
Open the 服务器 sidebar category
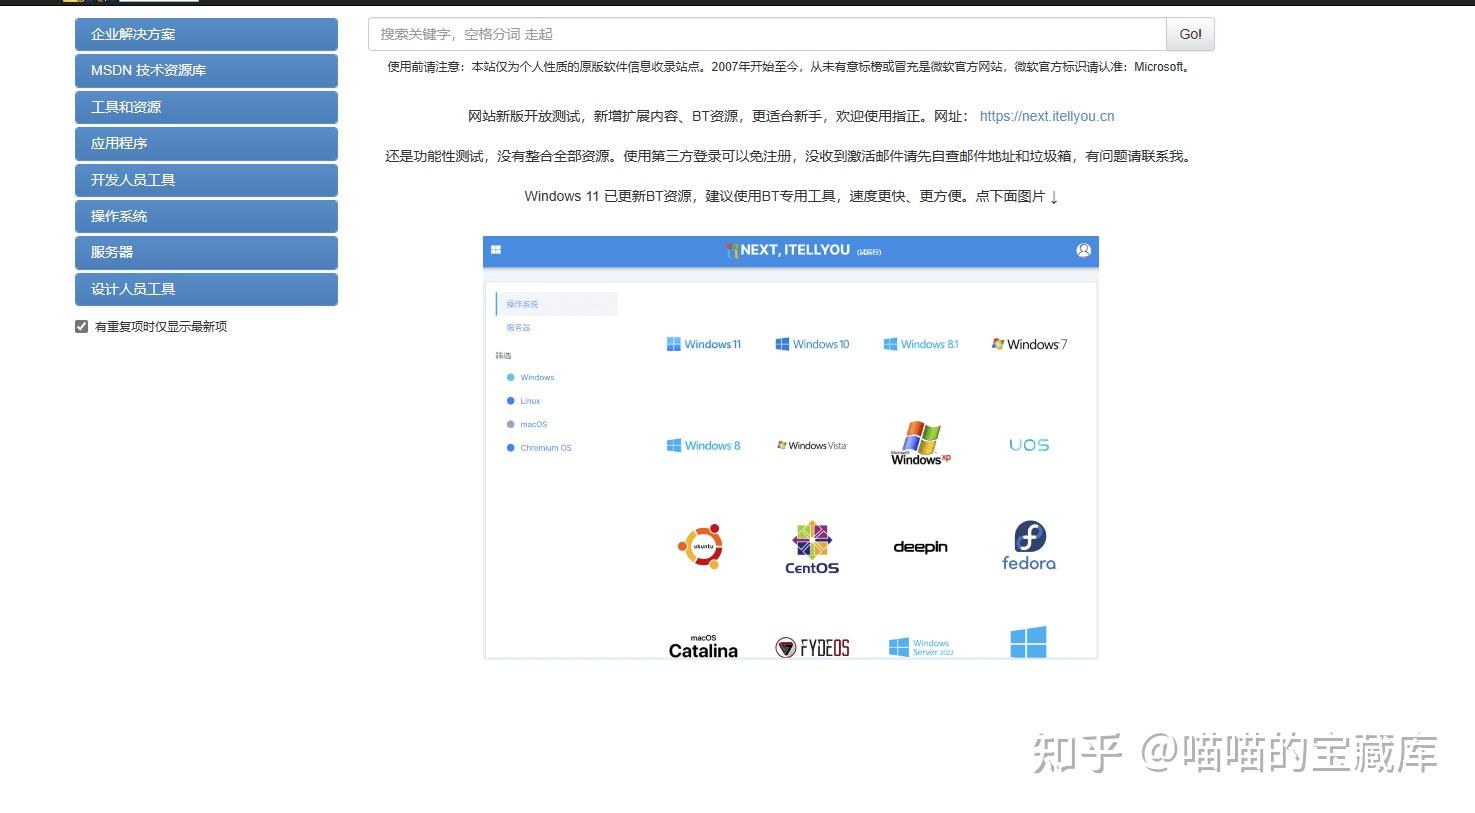(206, 252)
